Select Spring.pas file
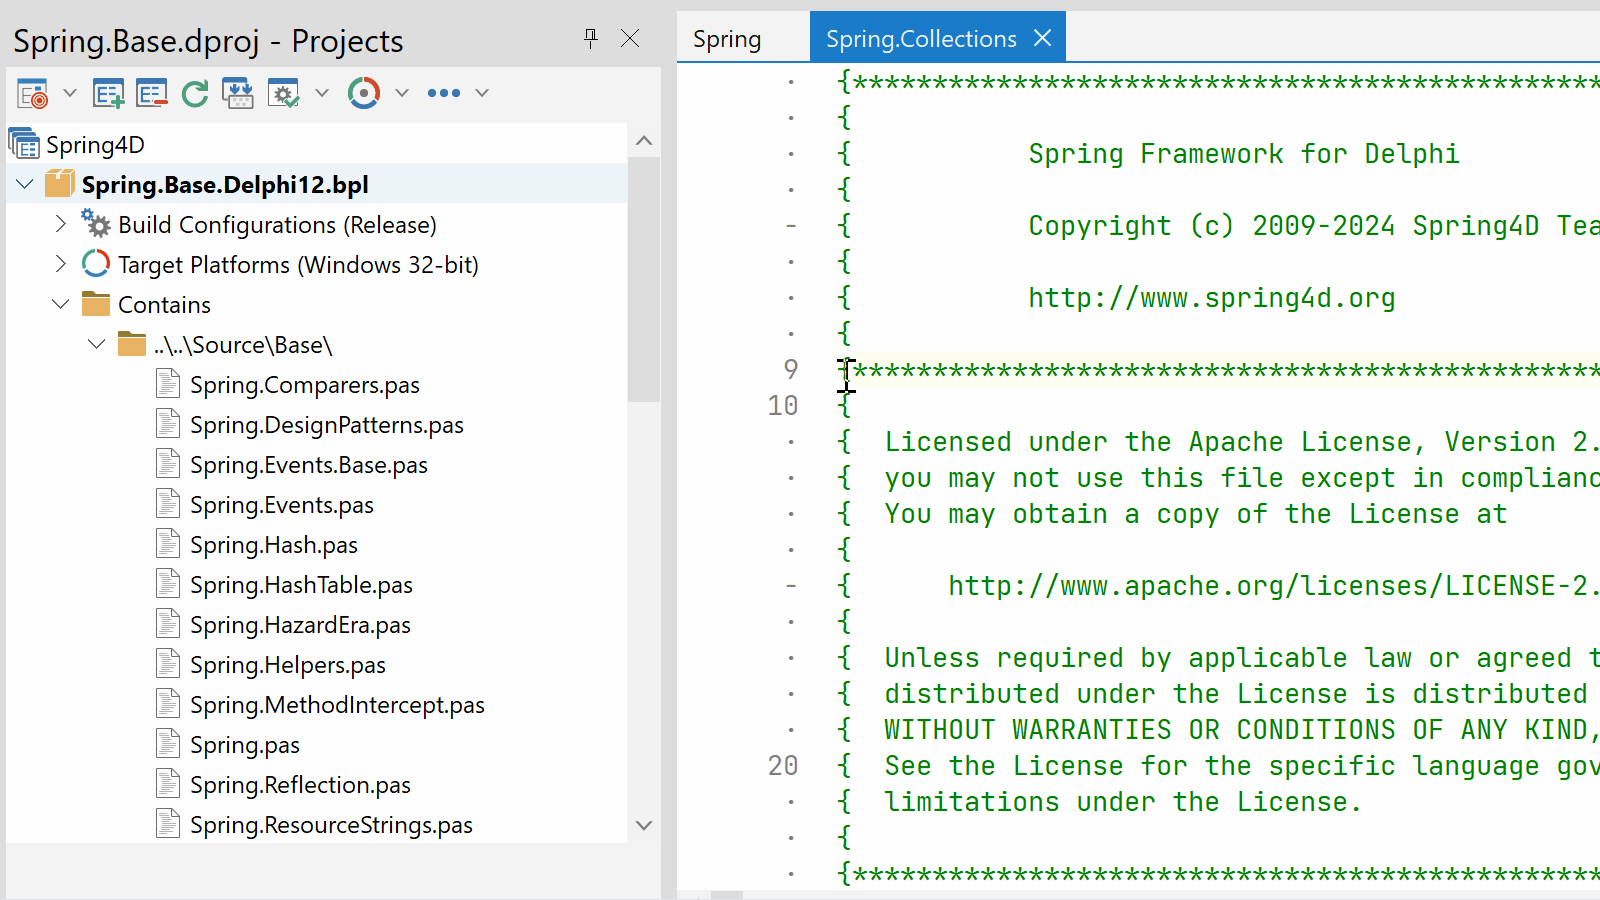The image size is (1600, 900). point(245,745)
